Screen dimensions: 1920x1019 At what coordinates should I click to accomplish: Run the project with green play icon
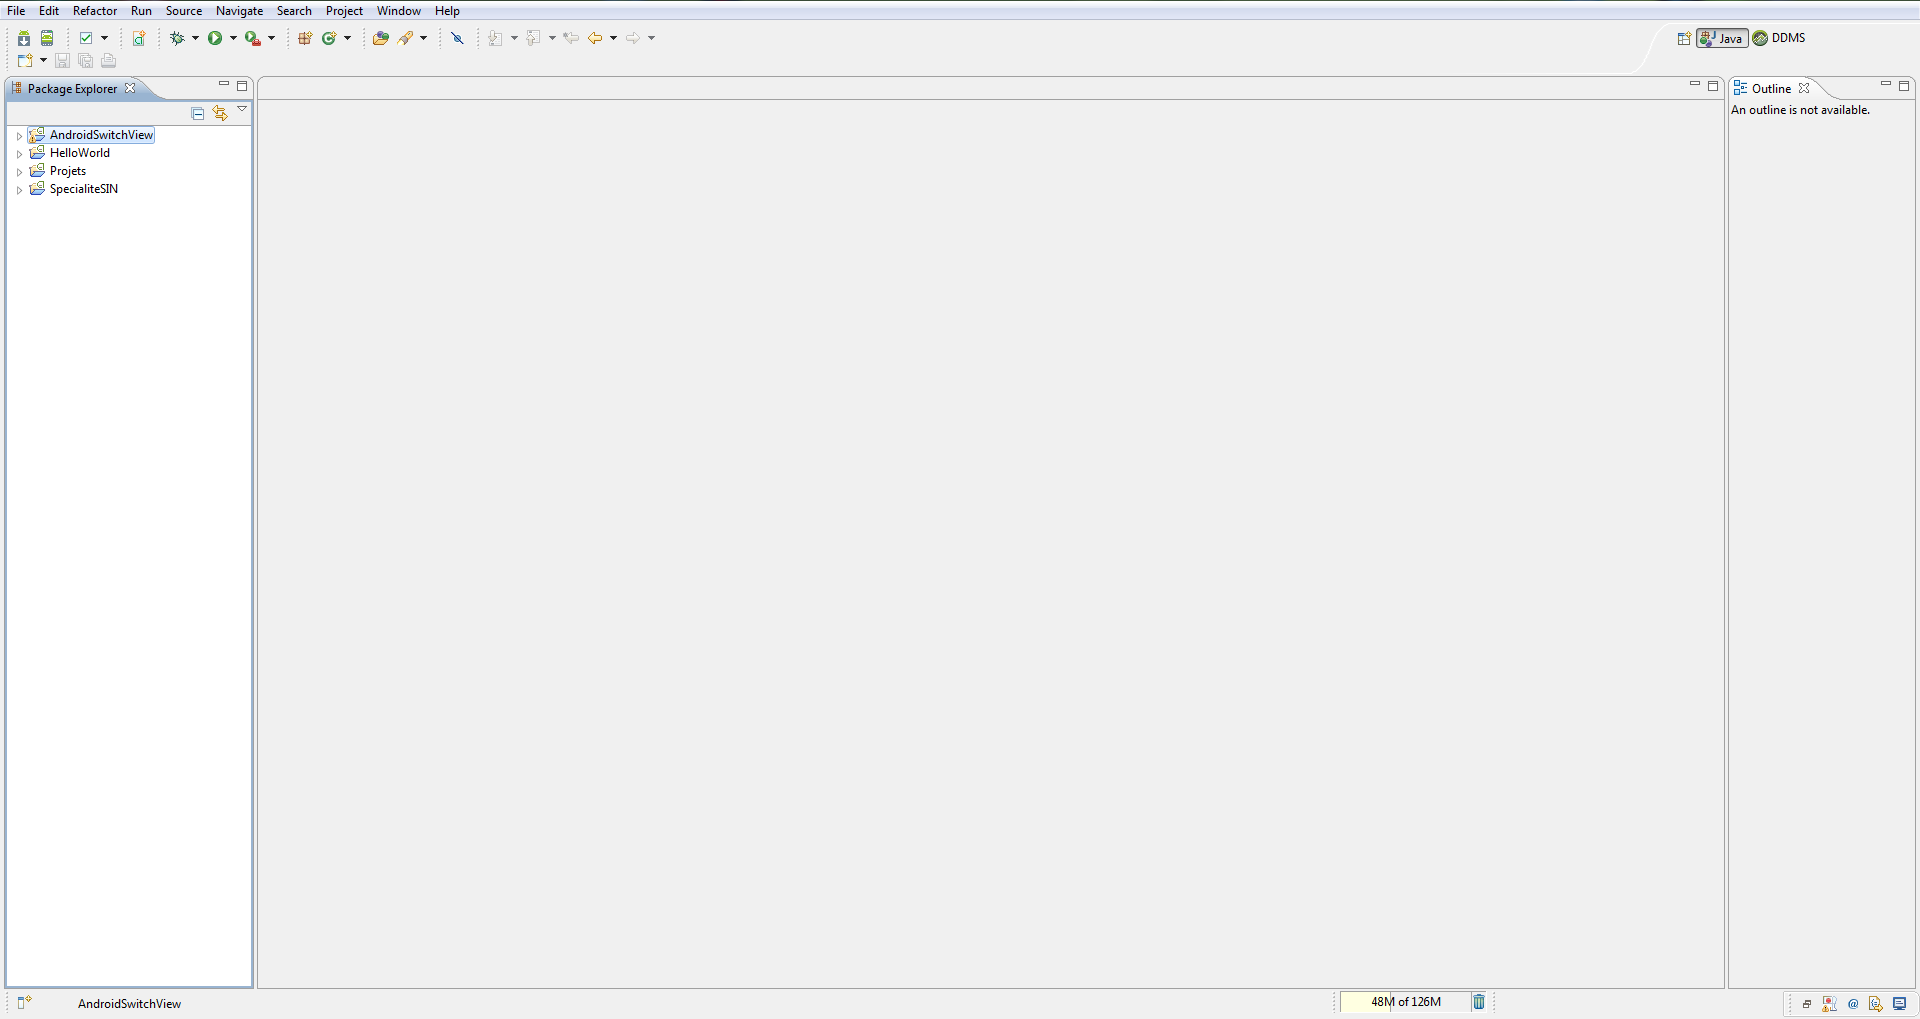click(x=215, y=38)
